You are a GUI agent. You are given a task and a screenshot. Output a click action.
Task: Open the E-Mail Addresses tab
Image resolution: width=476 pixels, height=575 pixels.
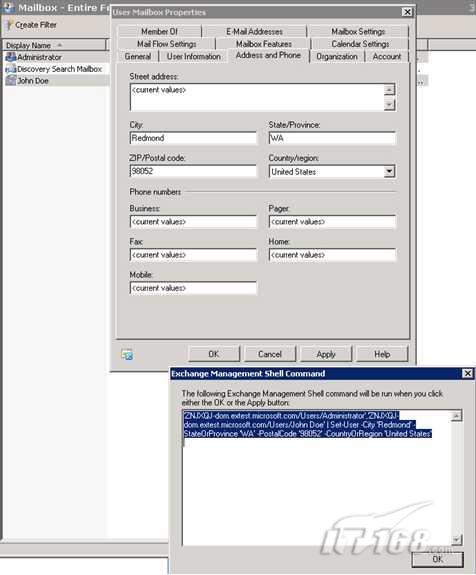[255, 32]
